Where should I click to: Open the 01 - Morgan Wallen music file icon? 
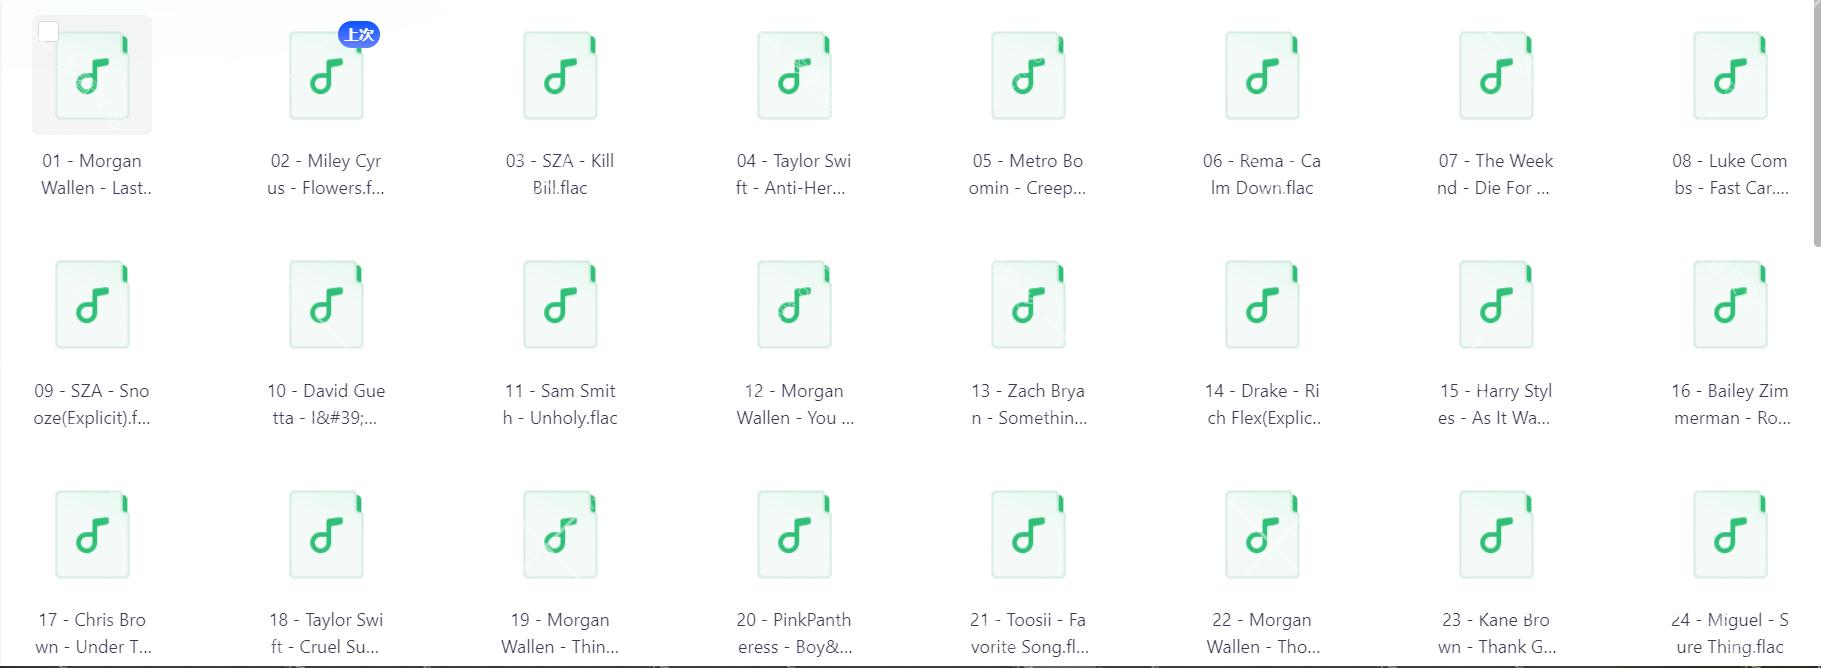[x=92, y=76]
